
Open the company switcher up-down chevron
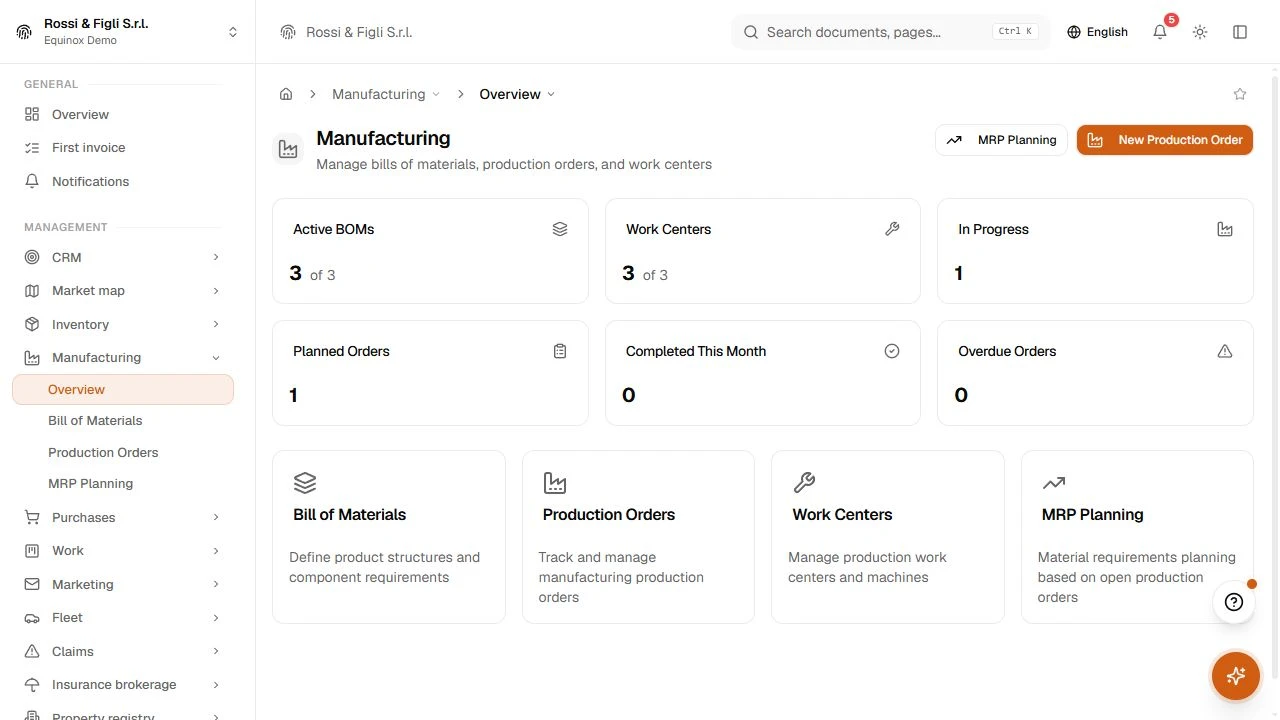tap(233, 32)
